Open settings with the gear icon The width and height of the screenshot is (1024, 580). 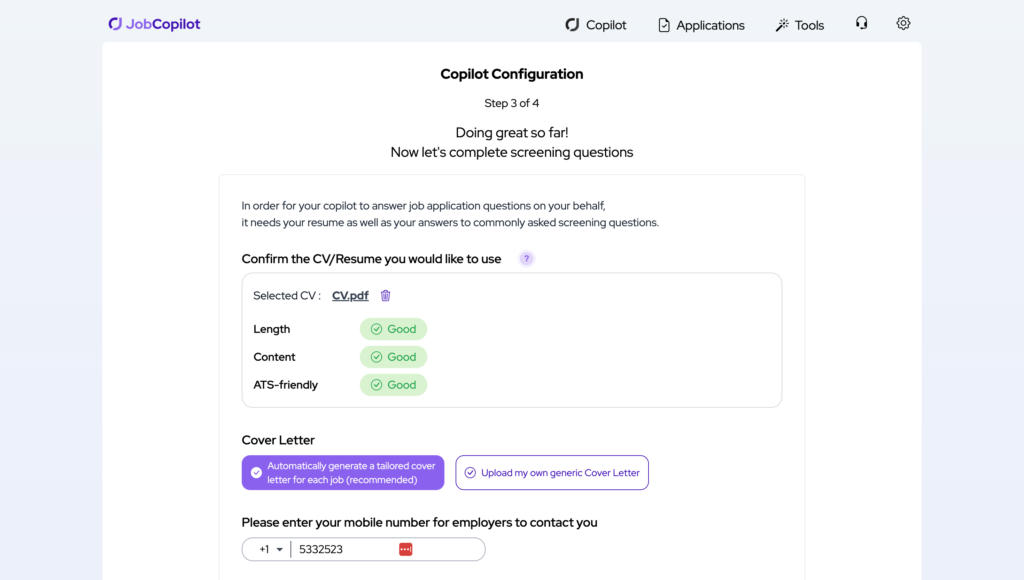pos(903,23)
